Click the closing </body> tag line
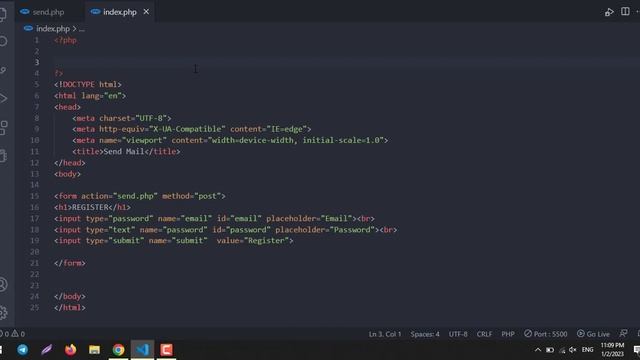This screenshot has width=640, height=360. pyautogui.click(x=70, y=296)
